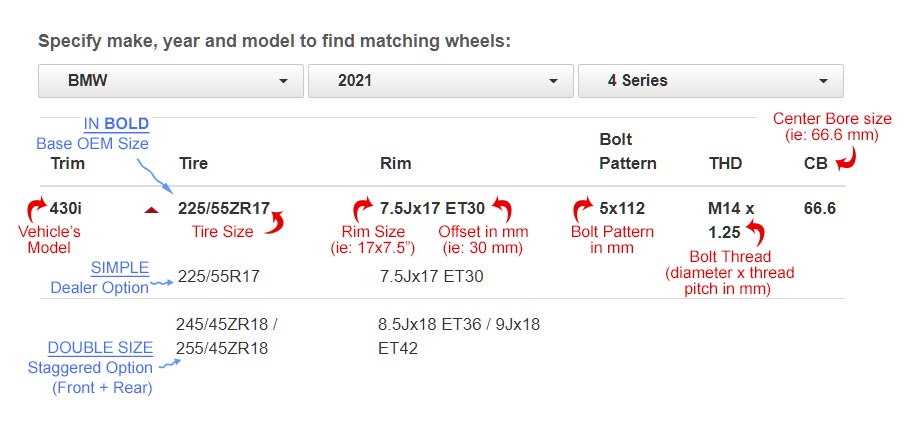Click the DOUBLE SIZE link
The image size is (909, 426).
coord(100,348)
